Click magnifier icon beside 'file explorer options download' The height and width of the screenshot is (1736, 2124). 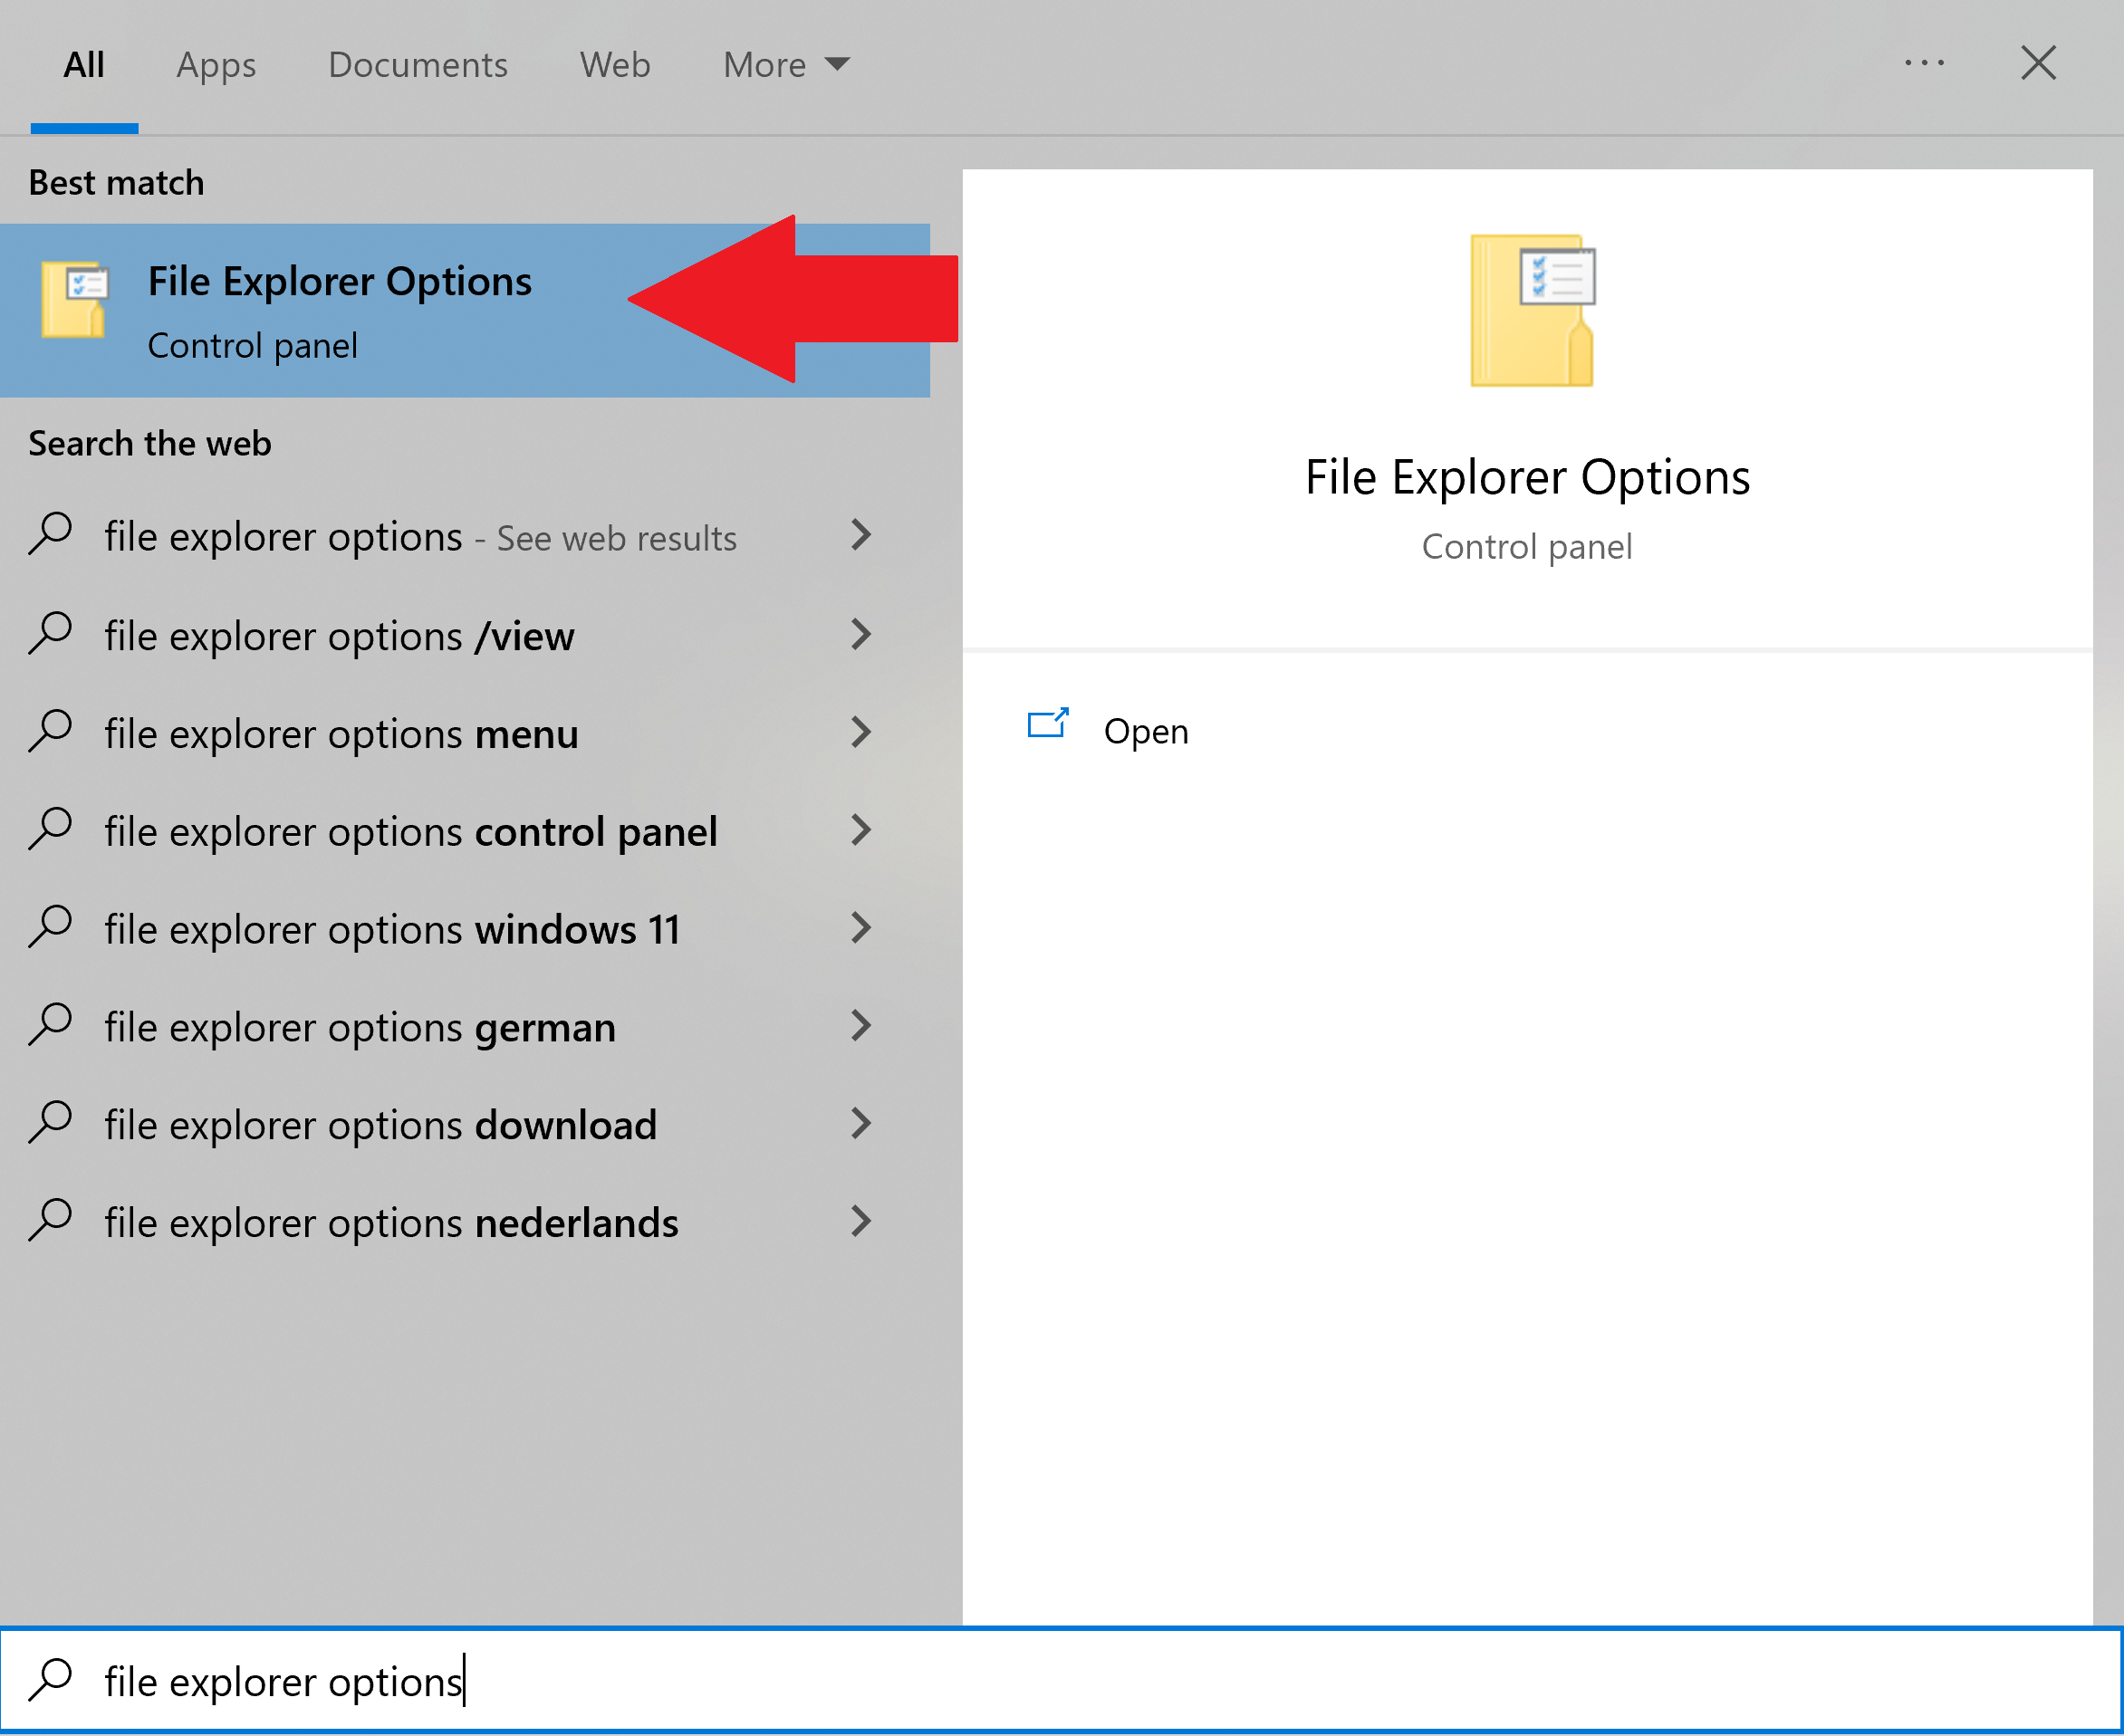coord(51,1123)
